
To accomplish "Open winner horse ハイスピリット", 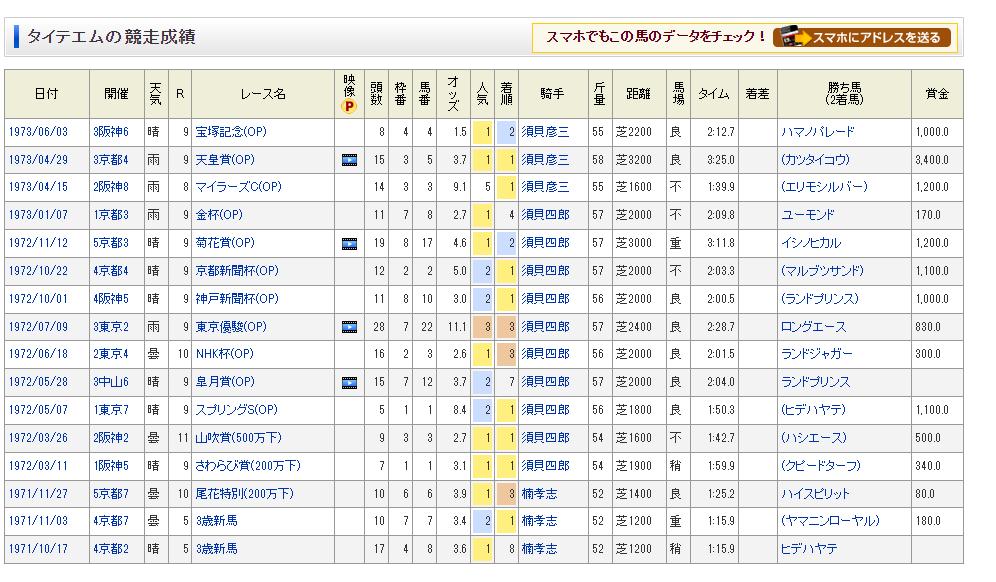I will tap(815, 494).
